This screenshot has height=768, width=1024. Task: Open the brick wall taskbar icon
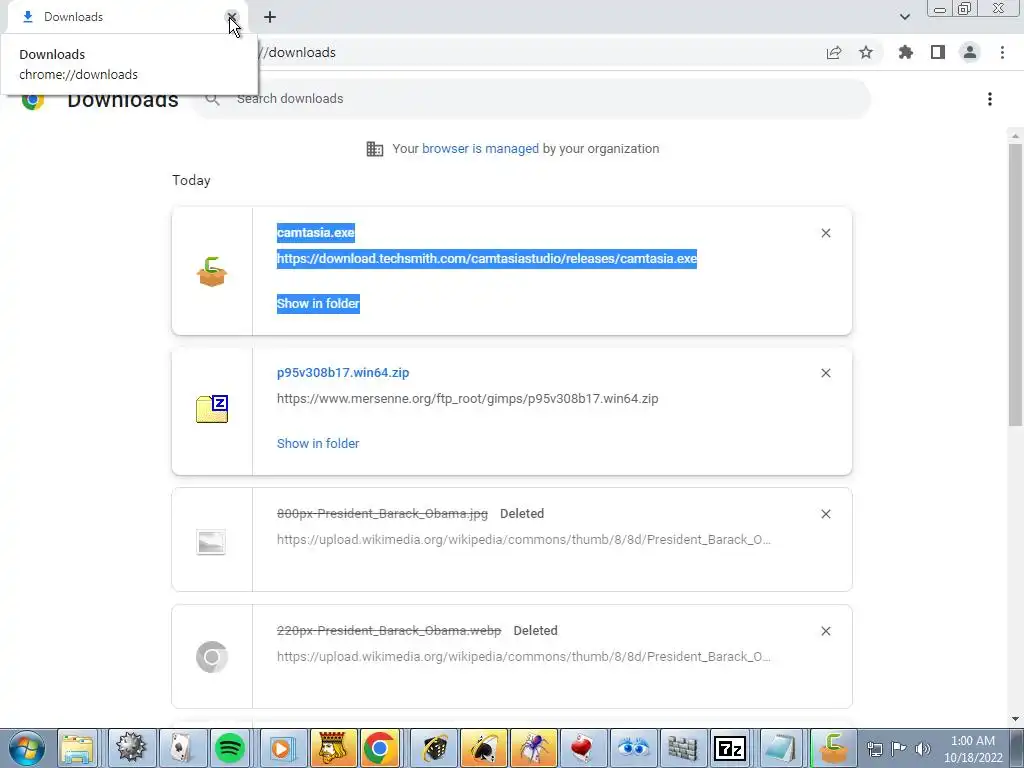pyautogui.click(x=682, y=748)
